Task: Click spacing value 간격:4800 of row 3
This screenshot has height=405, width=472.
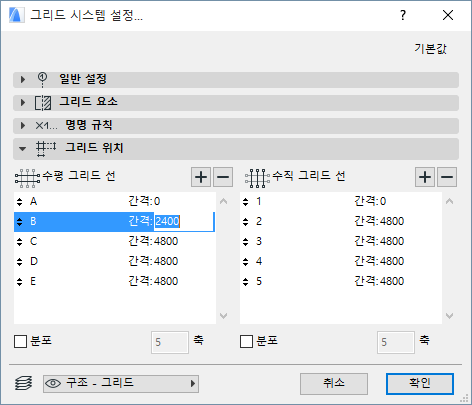Action: (379, 241)
